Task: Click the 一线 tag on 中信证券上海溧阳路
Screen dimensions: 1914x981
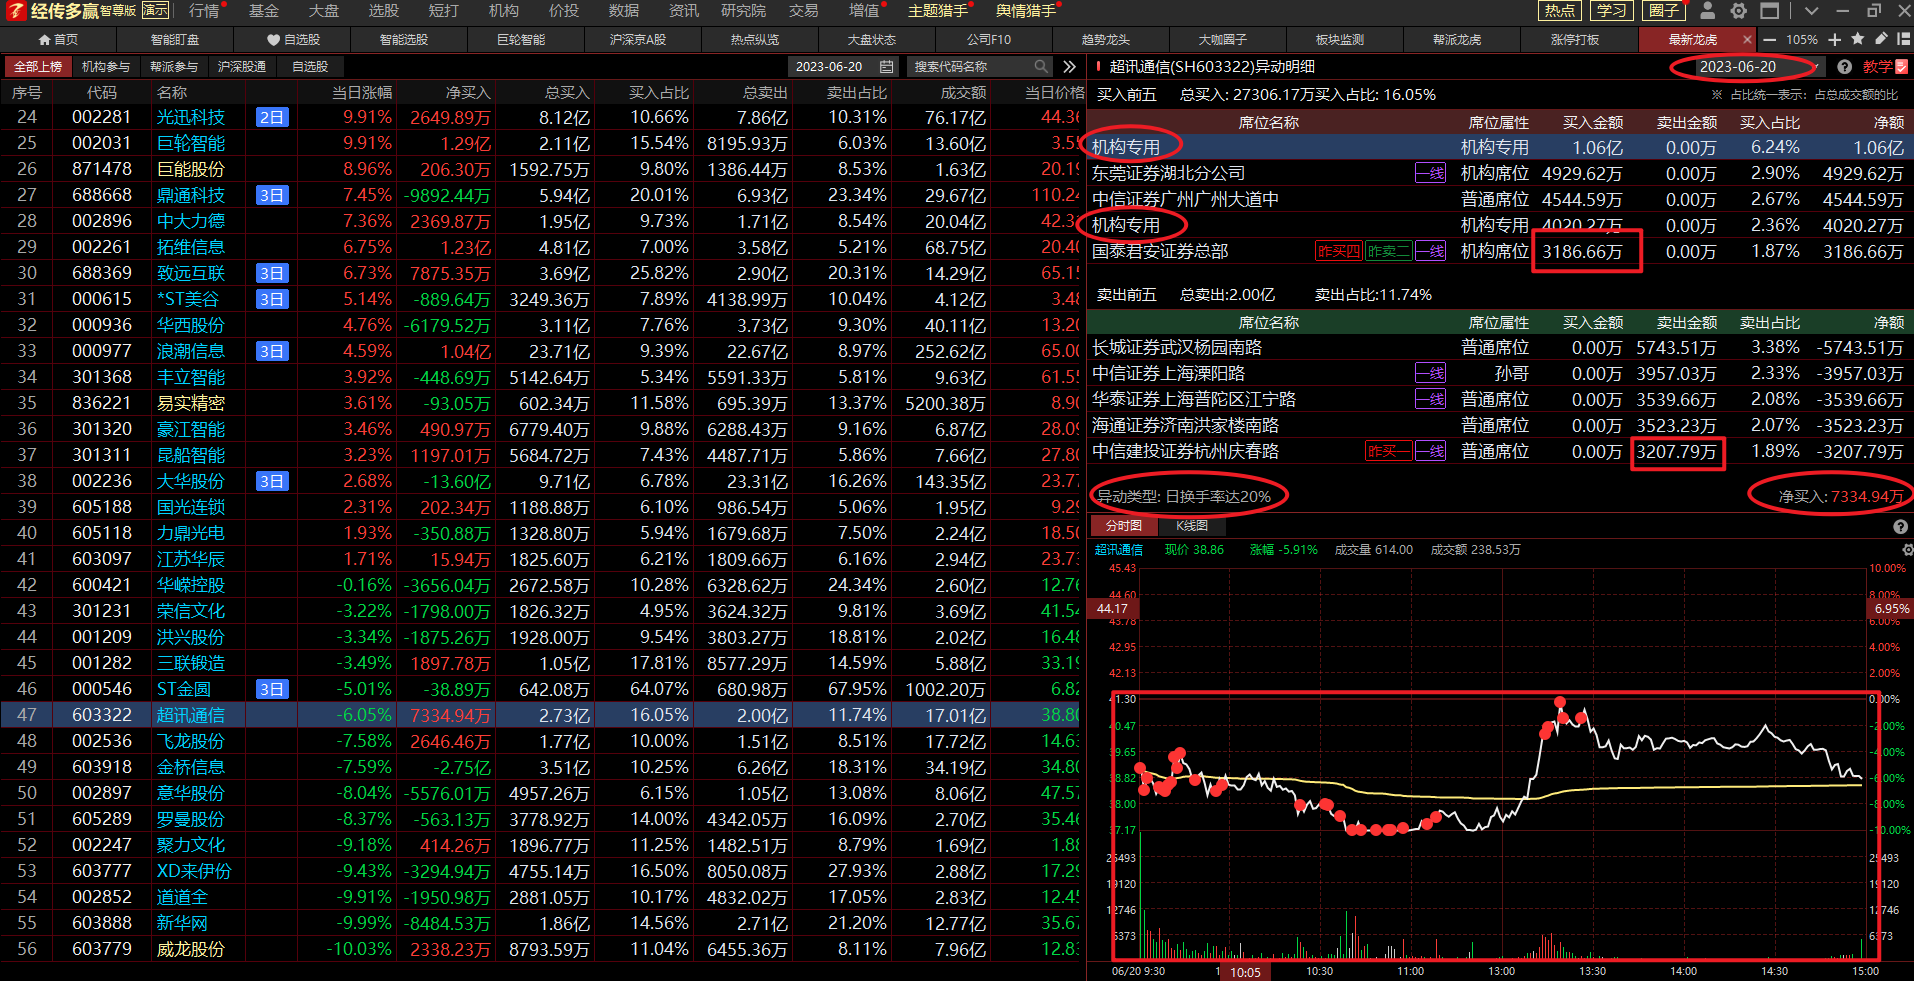Action: click(x=1430, y=373)
